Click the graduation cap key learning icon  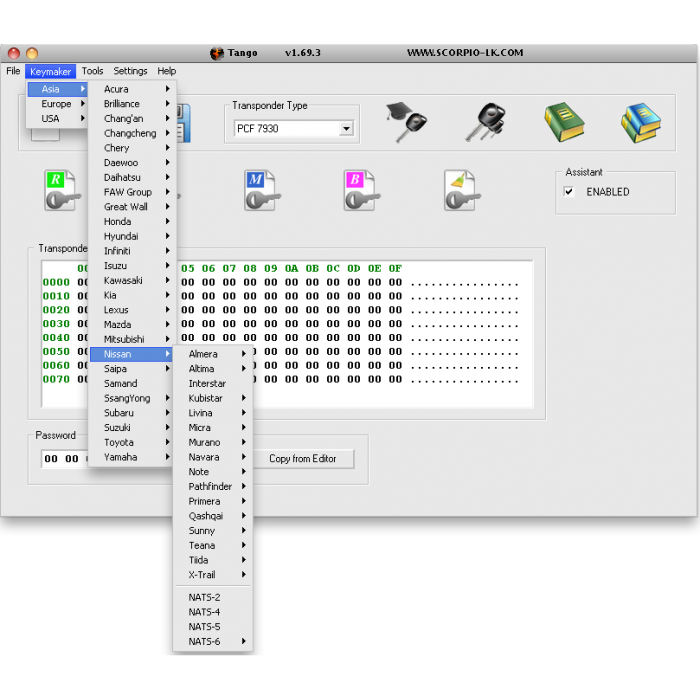(406, 122)
